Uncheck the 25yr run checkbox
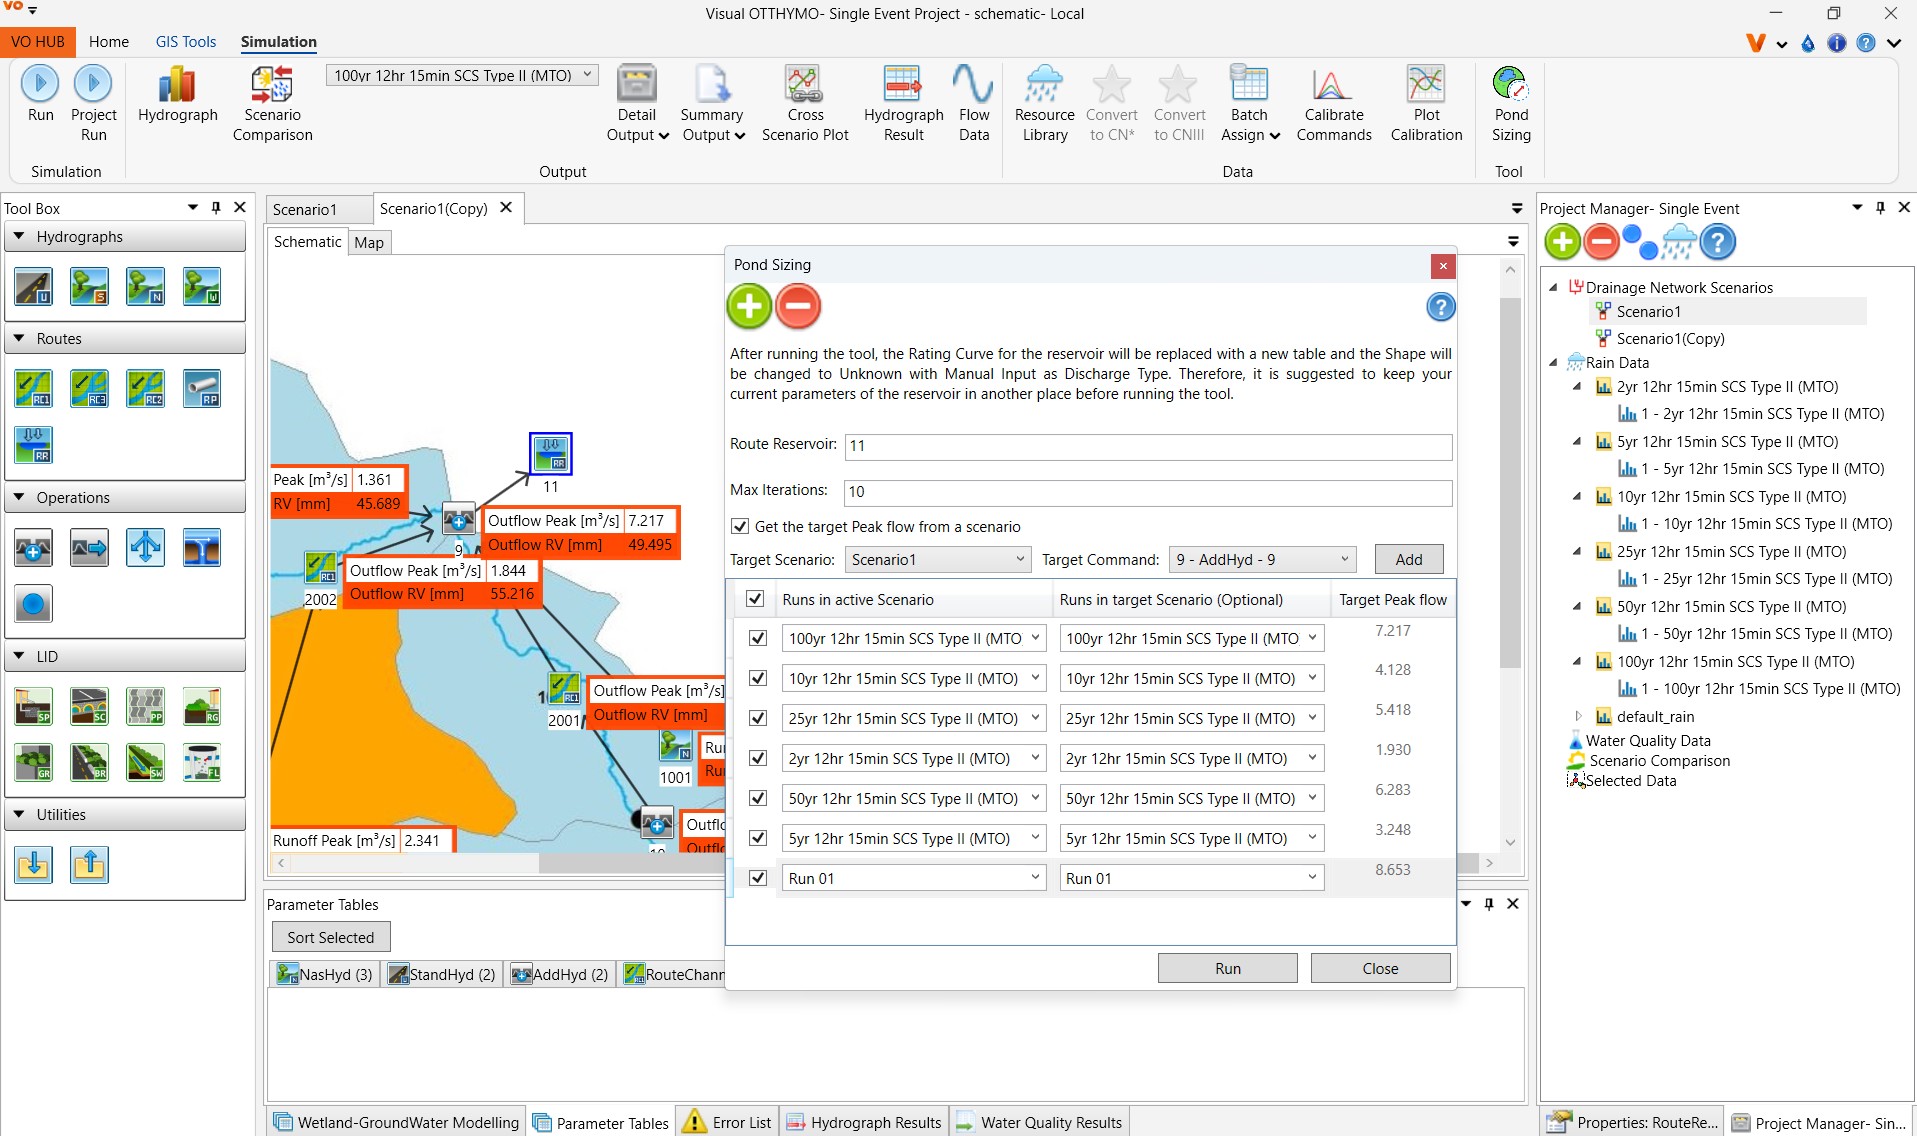This screenshot has width=1917, height=1136. click(758, 718)
